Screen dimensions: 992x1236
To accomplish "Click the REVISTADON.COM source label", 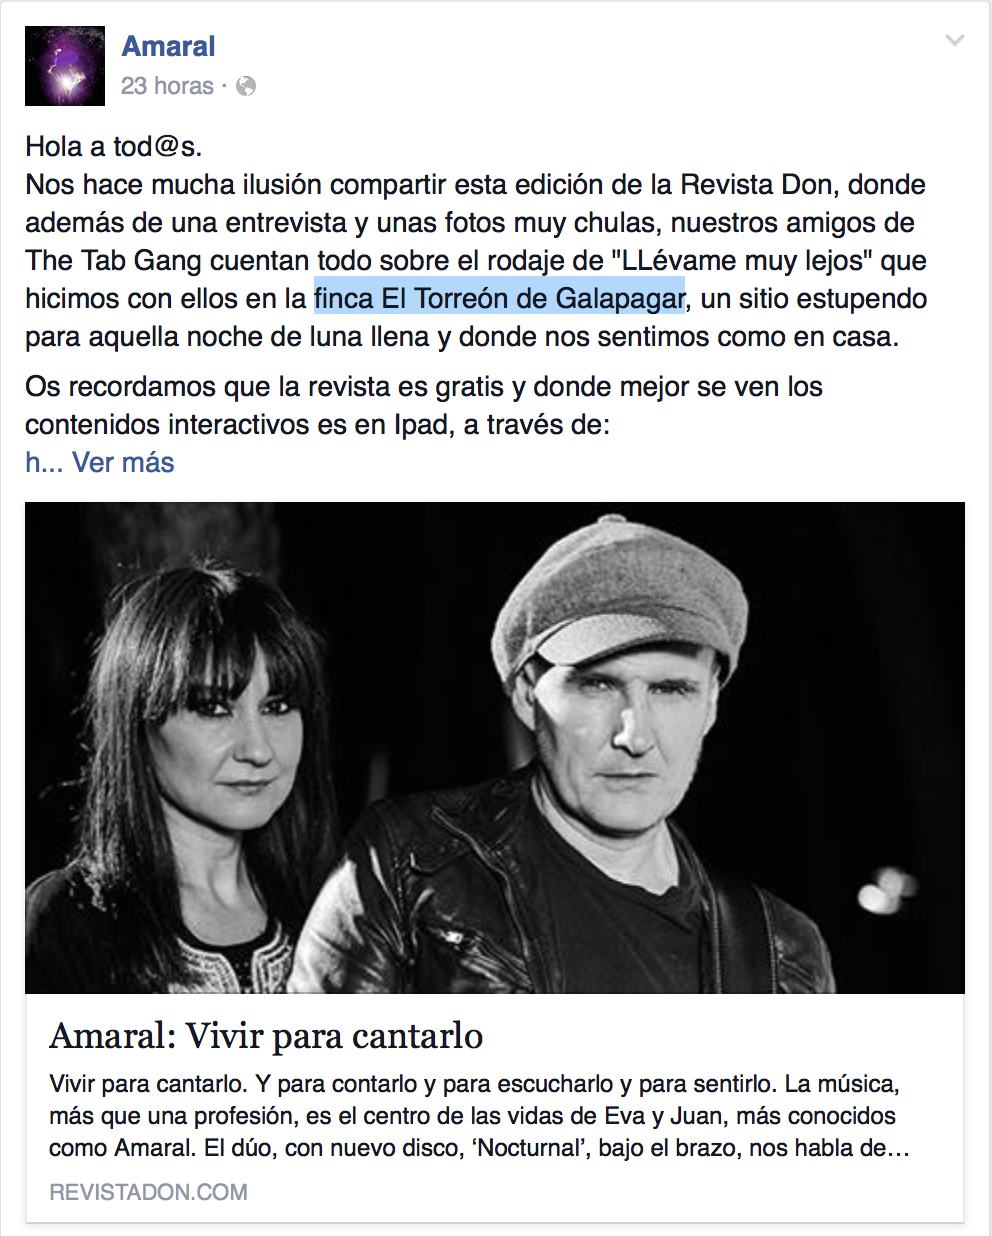I will click(148, 1192).
